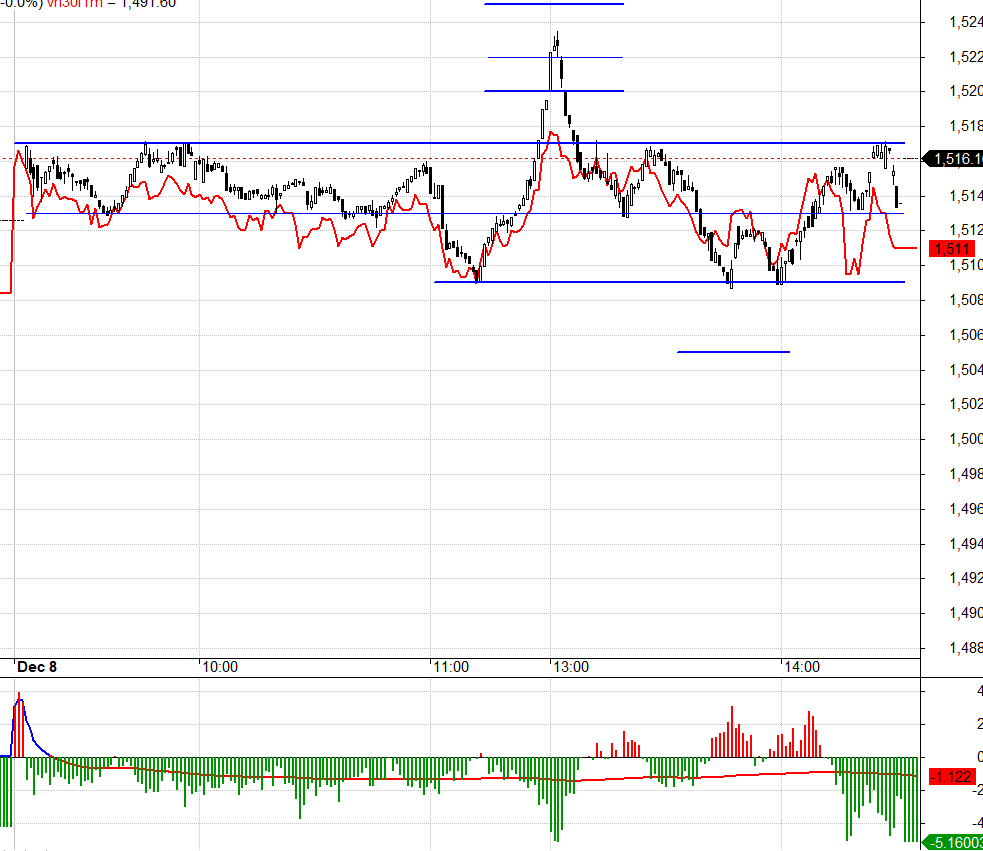Image resolution: width=983 pixels, height=851 pixels.
Task: Click the 1,504 price axis label
Action: tap(966, 370)
